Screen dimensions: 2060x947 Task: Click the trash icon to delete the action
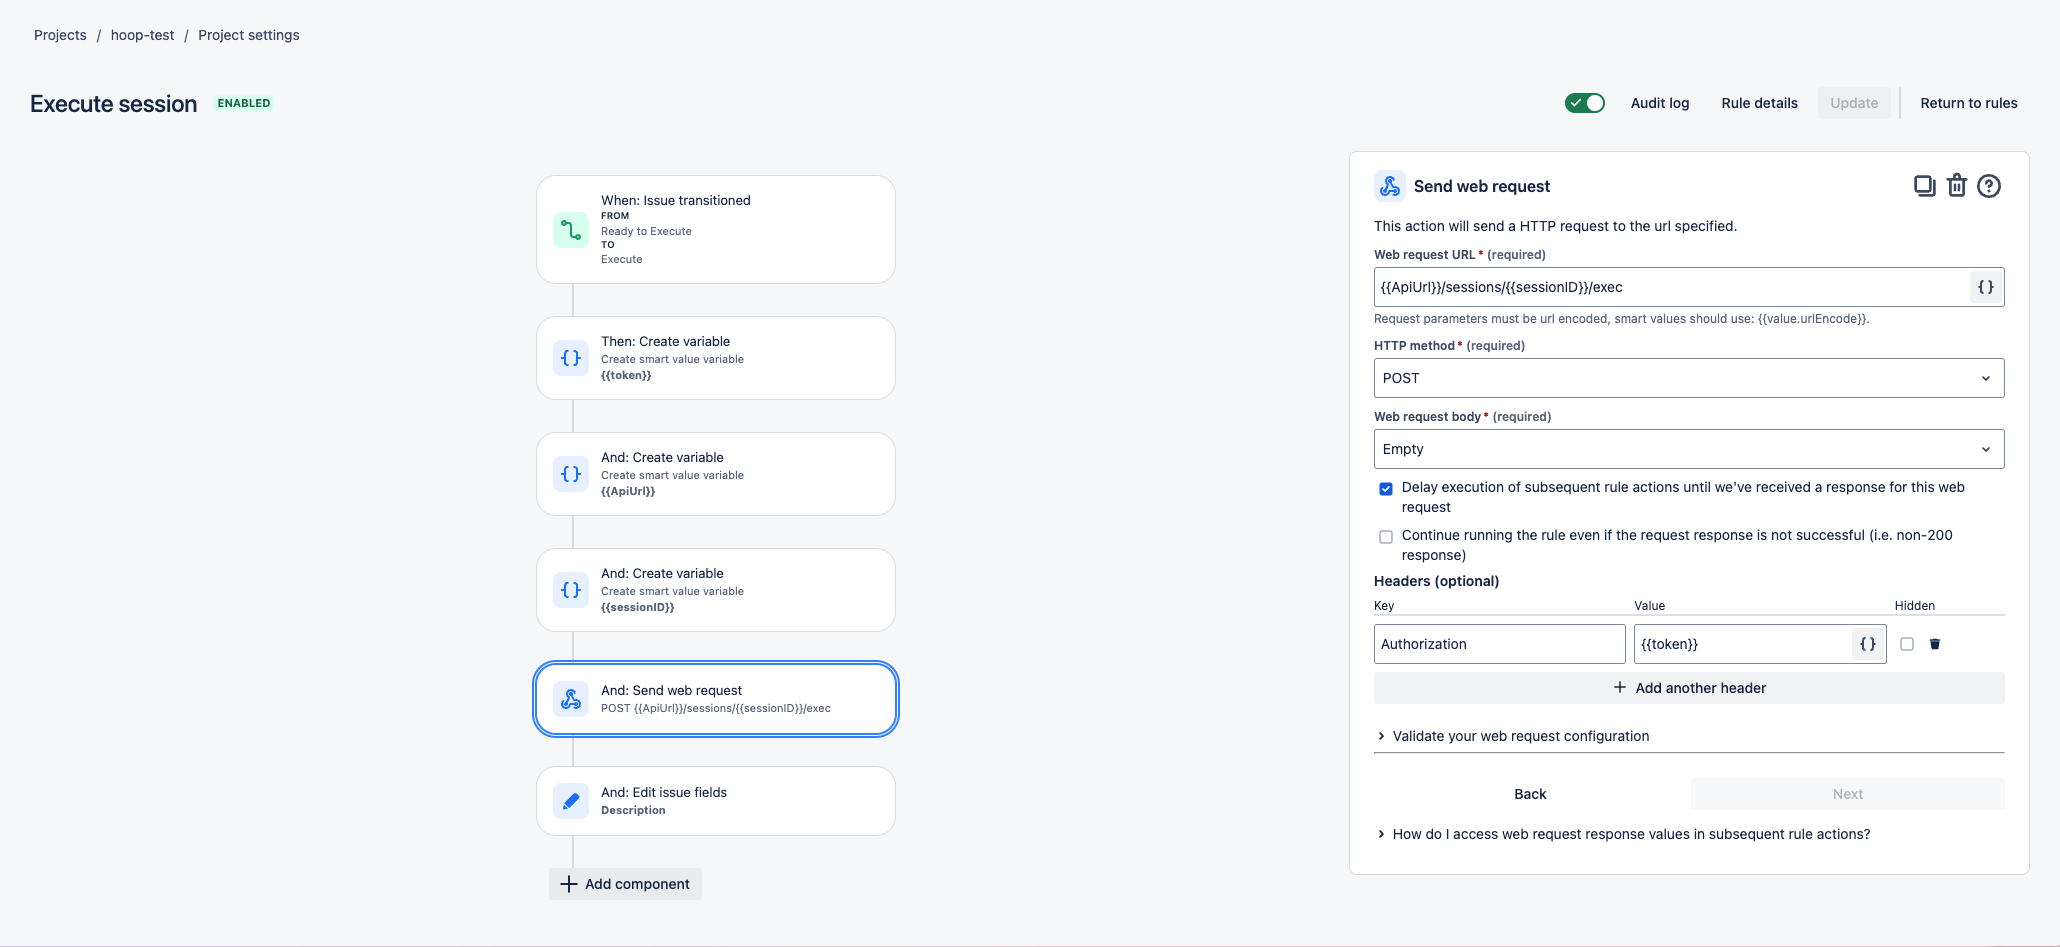click(x=1957, y=186)
